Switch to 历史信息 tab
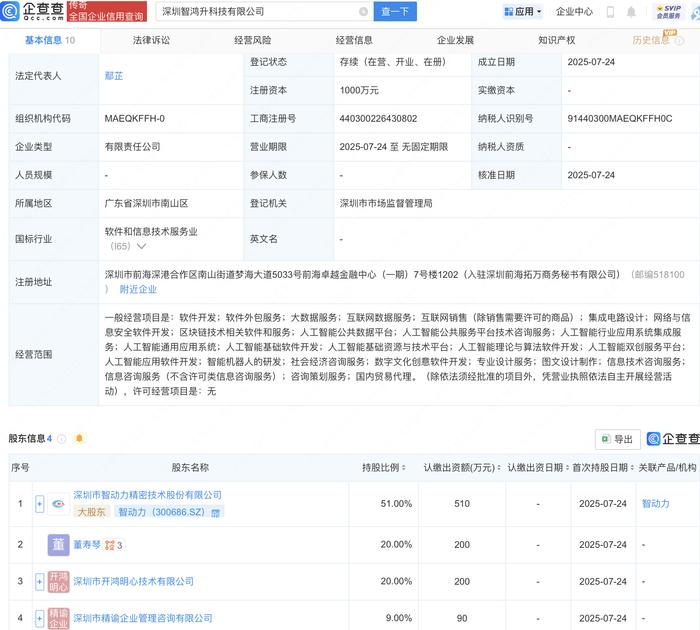 [x=651, y=40]
